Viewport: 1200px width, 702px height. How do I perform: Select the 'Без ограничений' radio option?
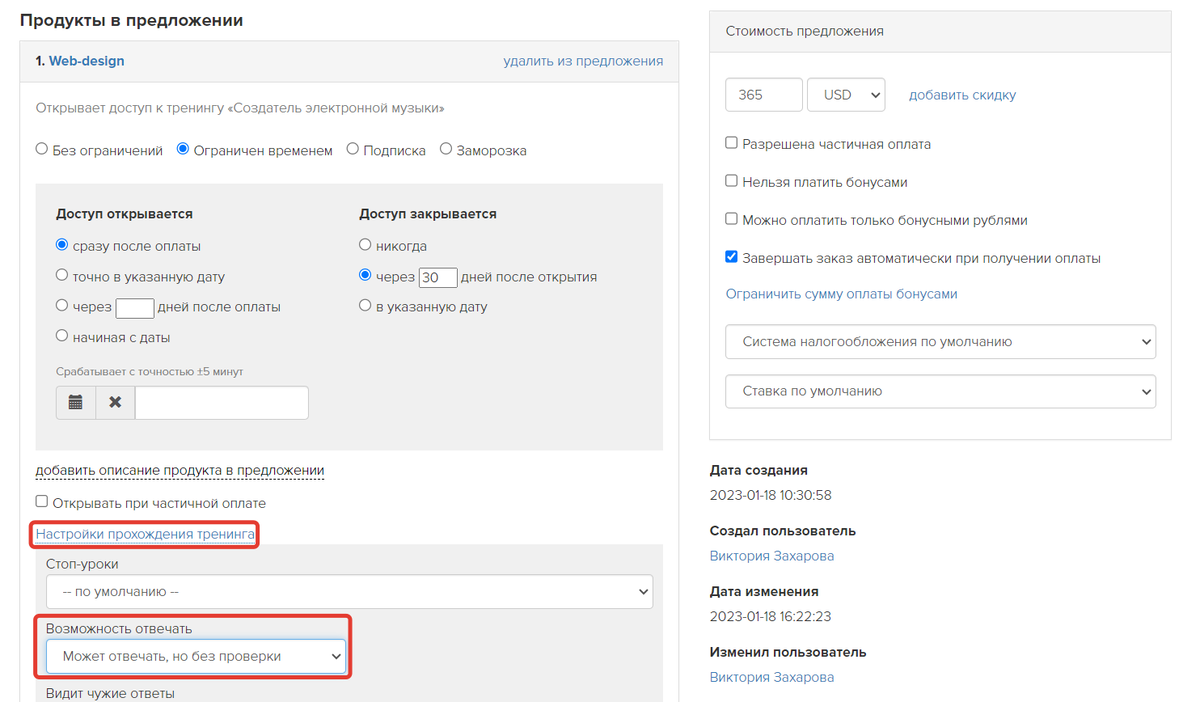(x=42, y=150)
